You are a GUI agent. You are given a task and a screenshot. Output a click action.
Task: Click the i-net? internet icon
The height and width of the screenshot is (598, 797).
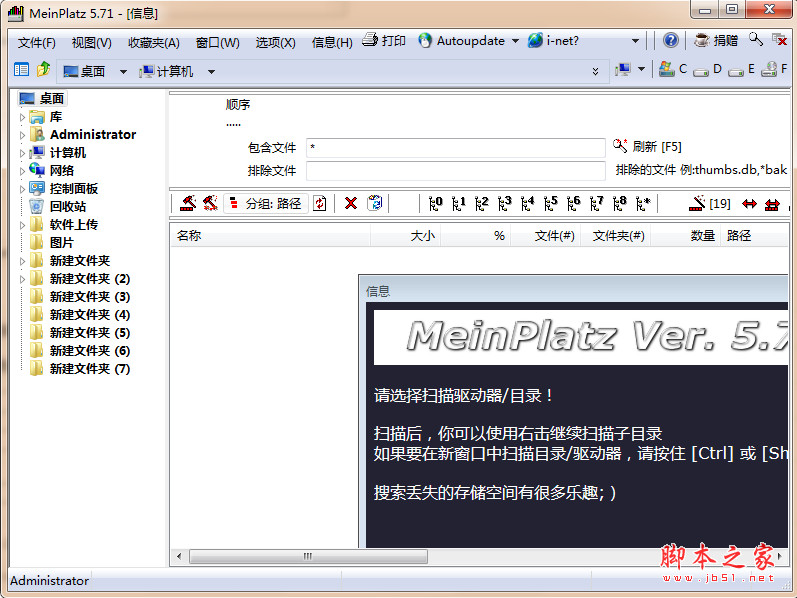535,40
